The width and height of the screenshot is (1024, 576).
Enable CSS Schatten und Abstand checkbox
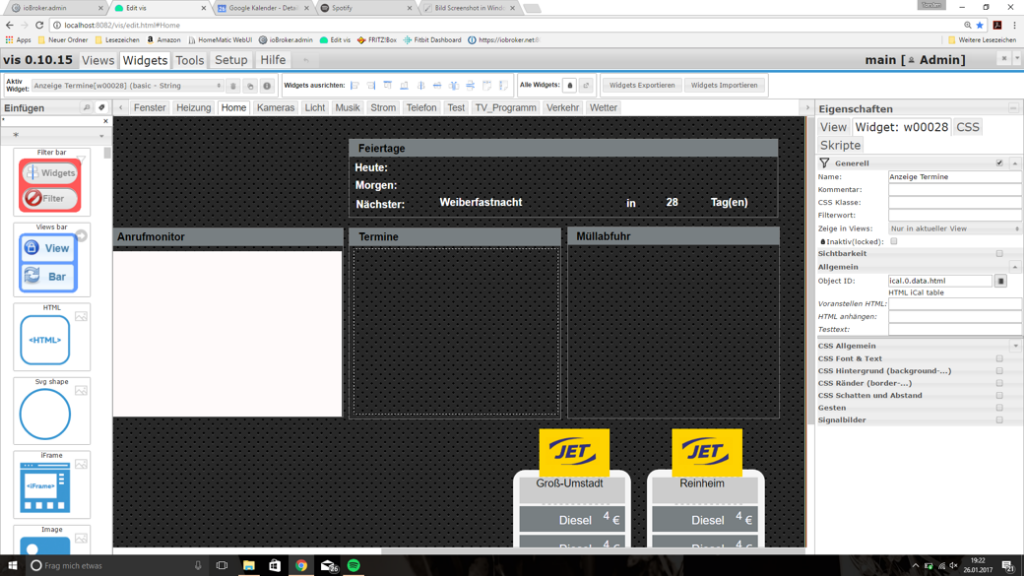coord(999,396)
